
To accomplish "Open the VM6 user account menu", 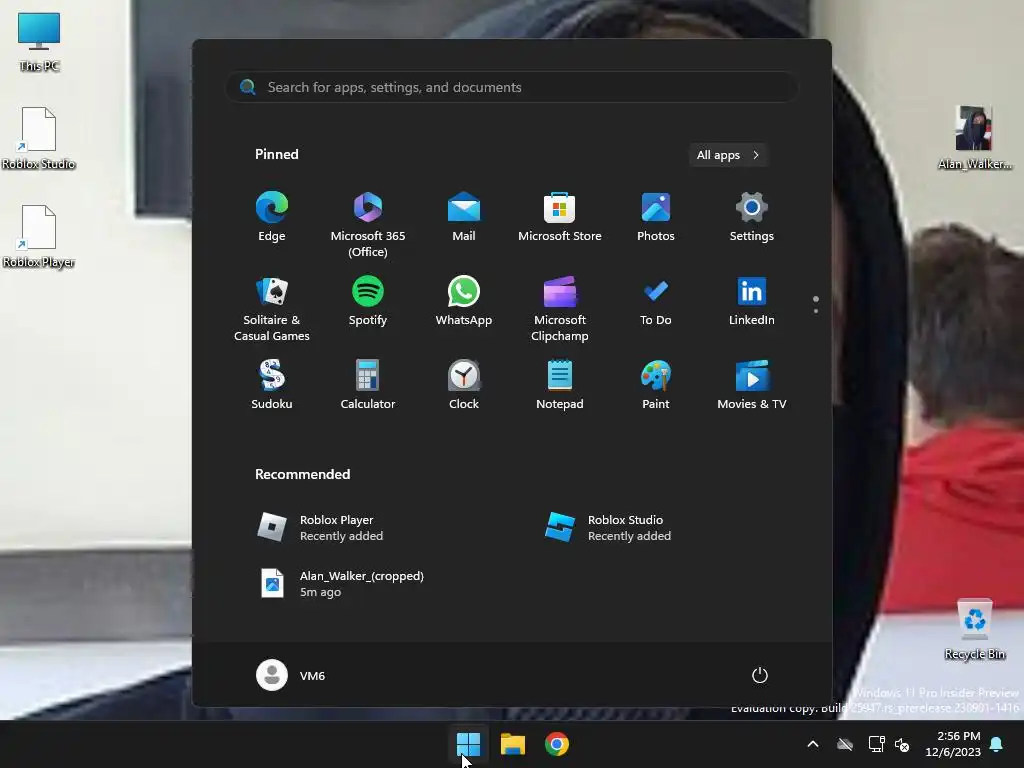I will point(291,675).
